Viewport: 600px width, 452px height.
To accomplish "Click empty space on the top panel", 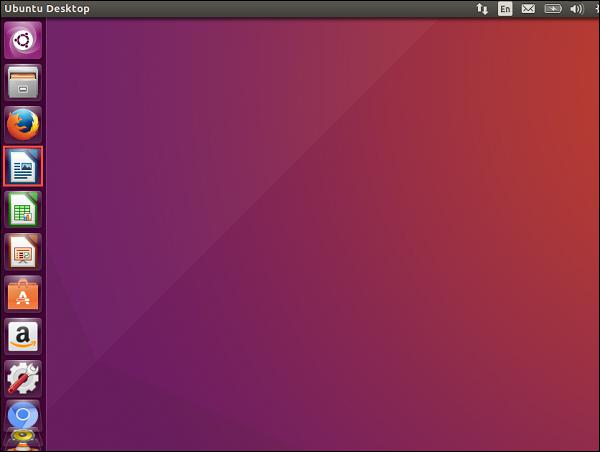I will [300, 9].
